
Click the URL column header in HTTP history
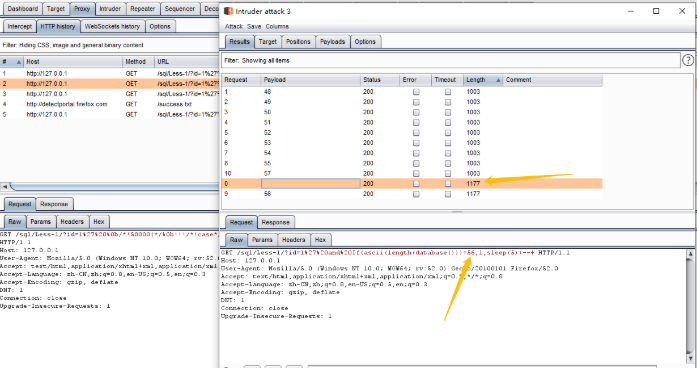(187, 62)
